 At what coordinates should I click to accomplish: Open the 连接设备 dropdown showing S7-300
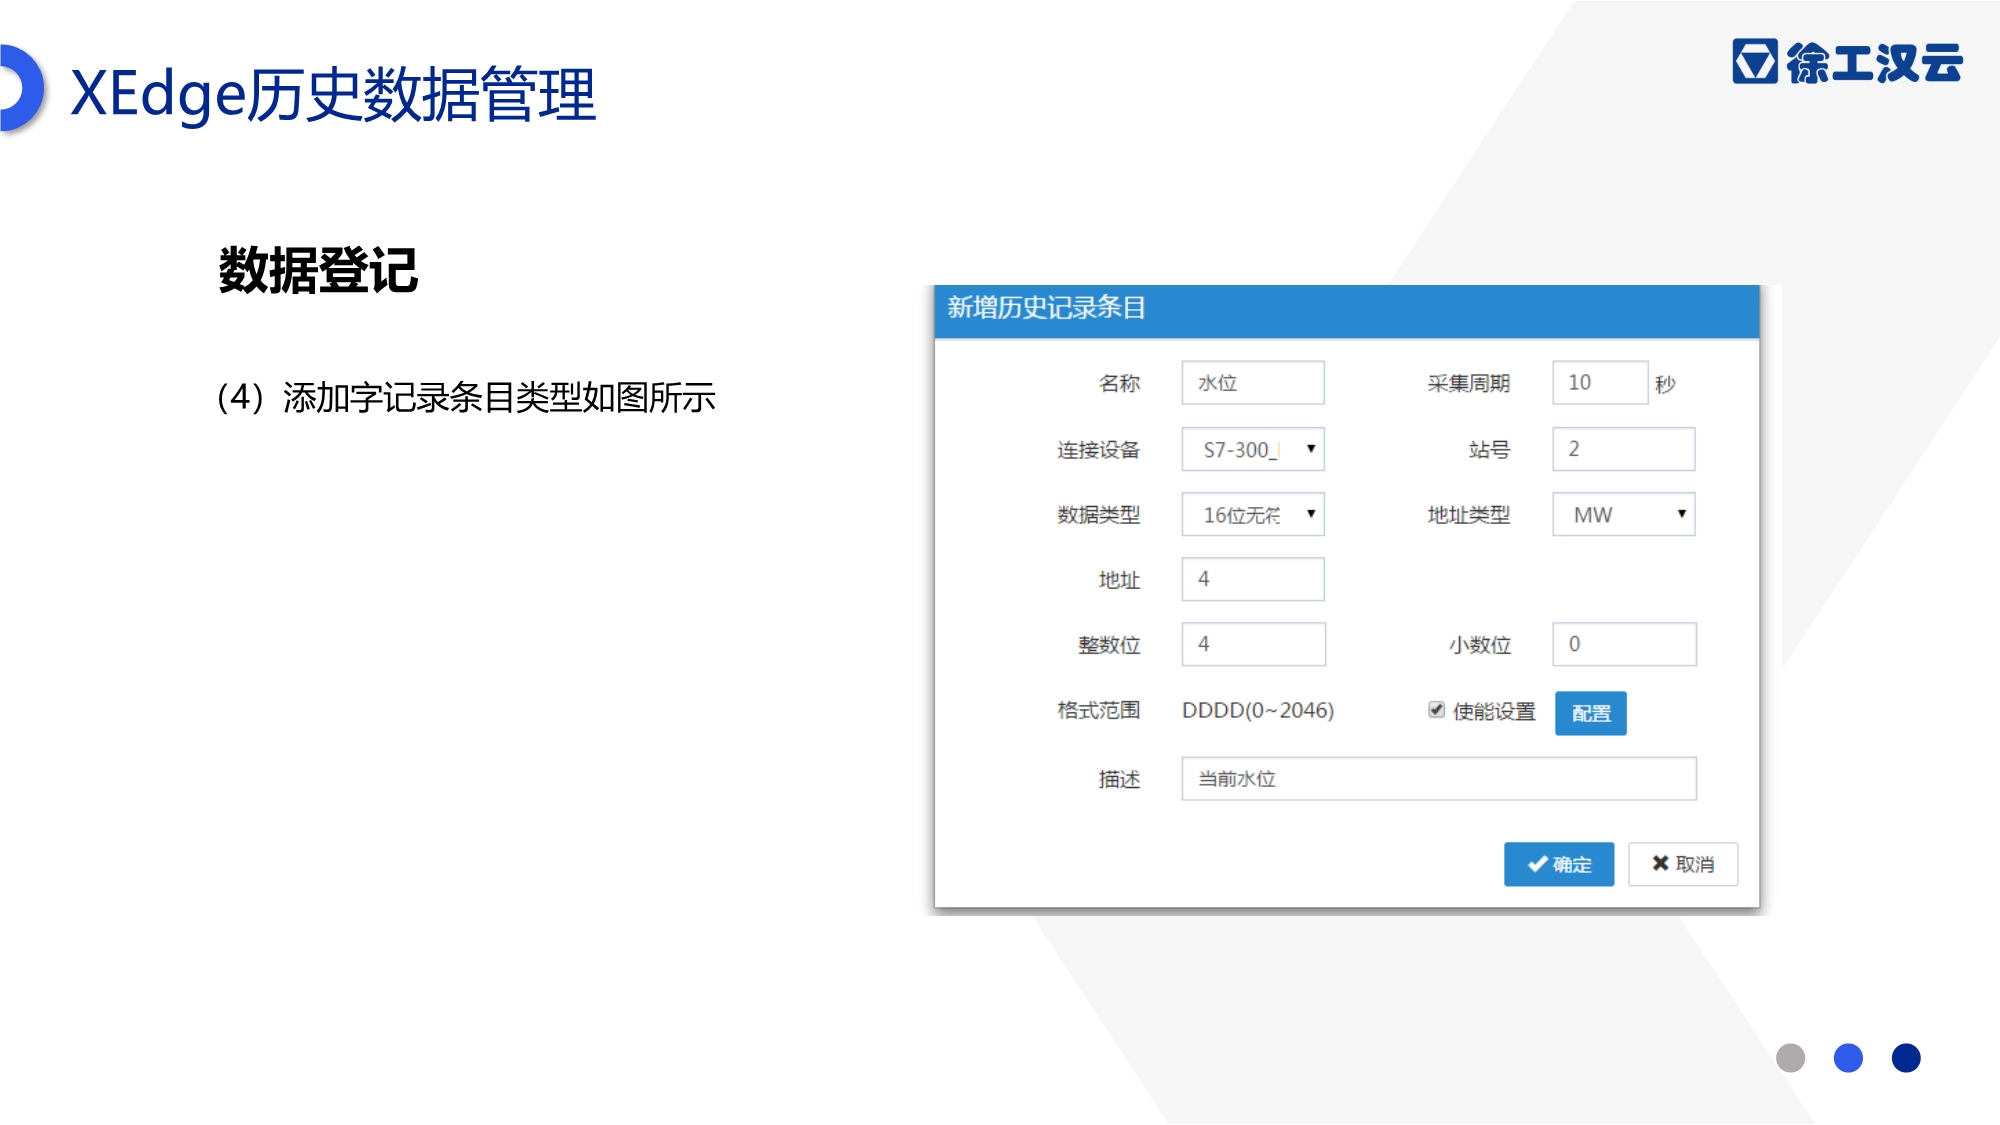(1253, 449)
